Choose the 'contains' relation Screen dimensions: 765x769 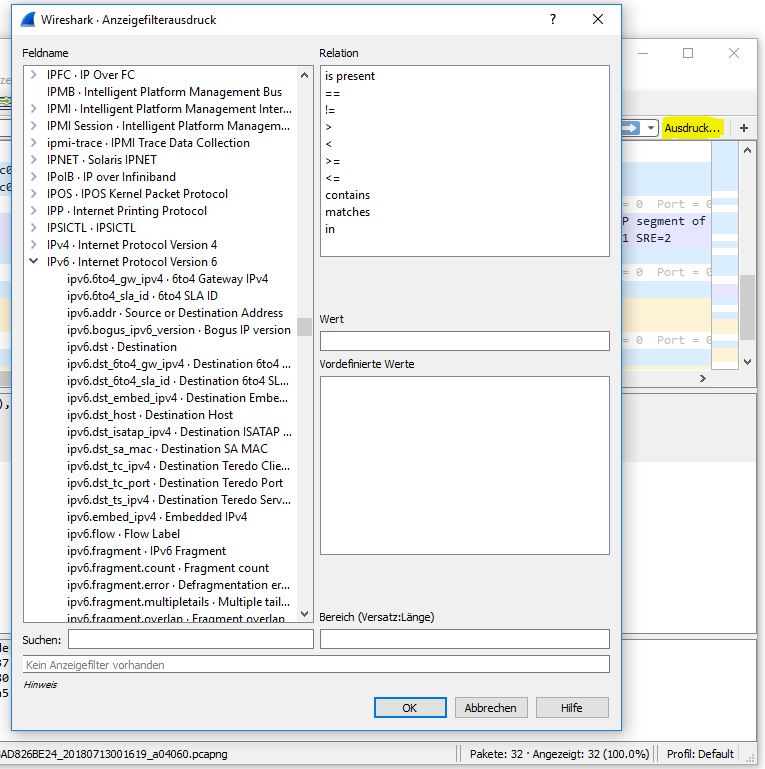point(347,195)
